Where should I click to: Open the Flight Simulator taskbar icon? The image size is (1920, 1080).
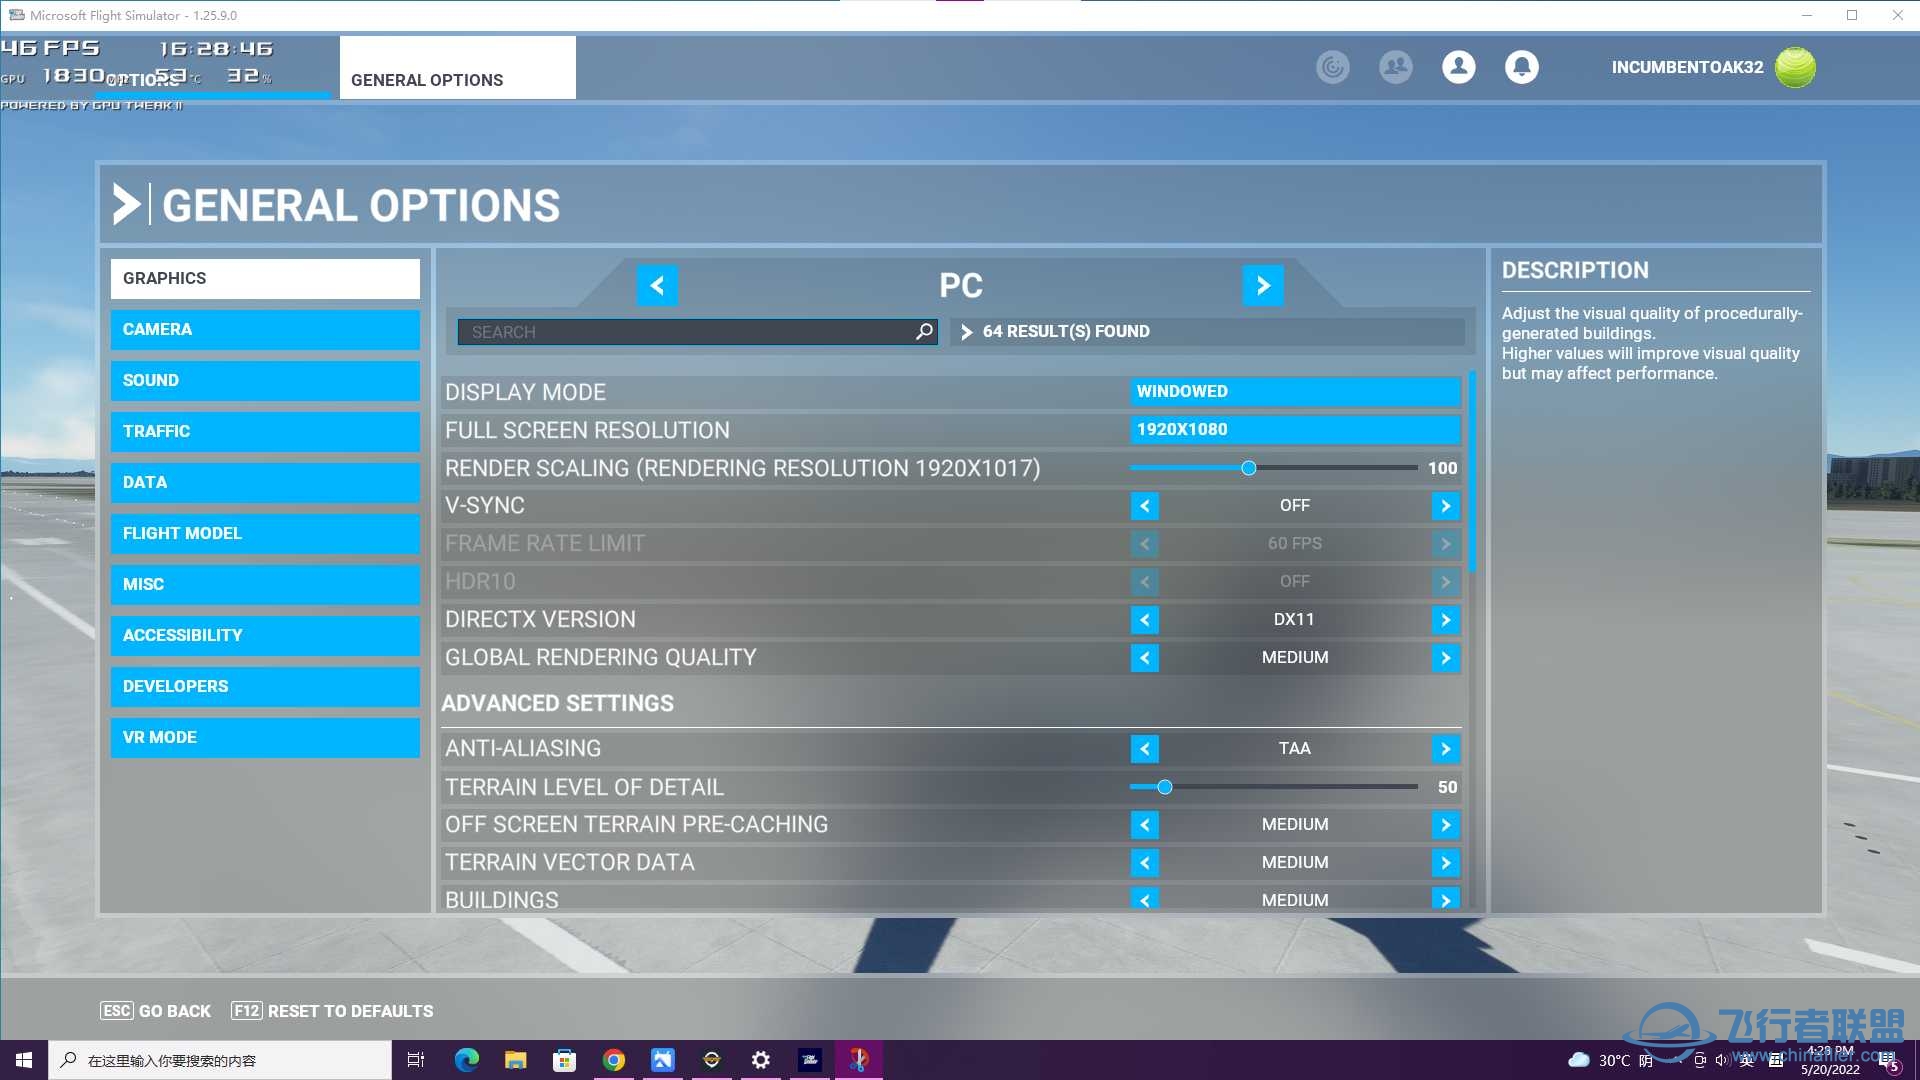coord(809,1060)
